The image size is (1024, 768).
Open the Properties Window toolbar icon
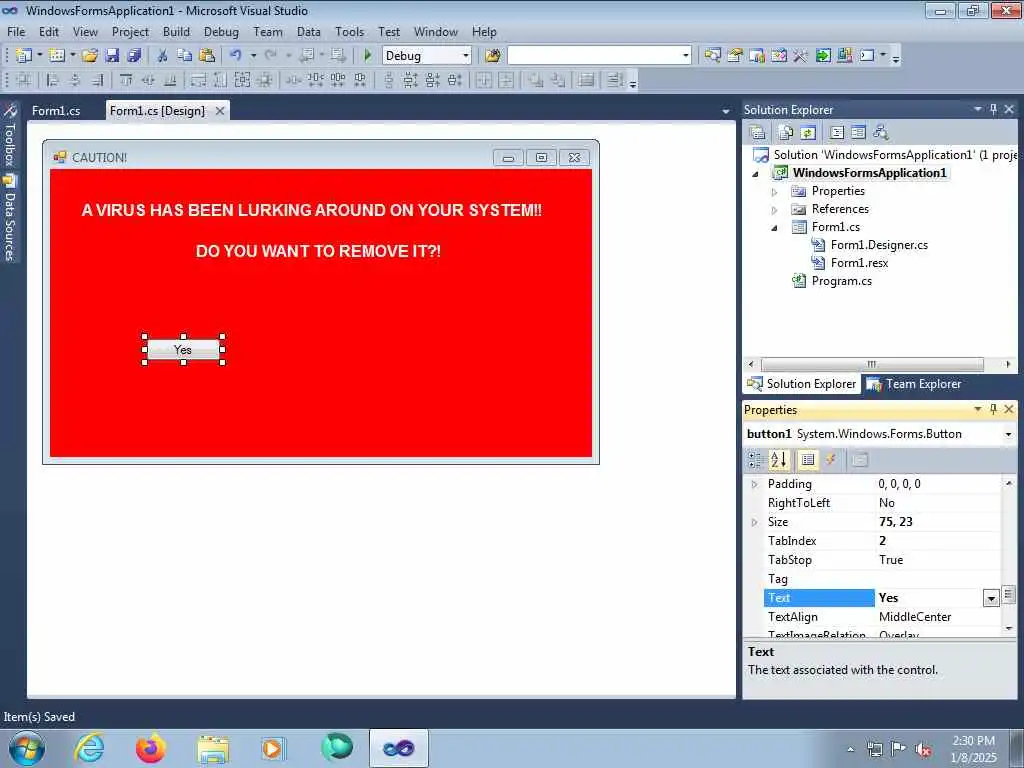pyautogui.click(x=735, y=56)
